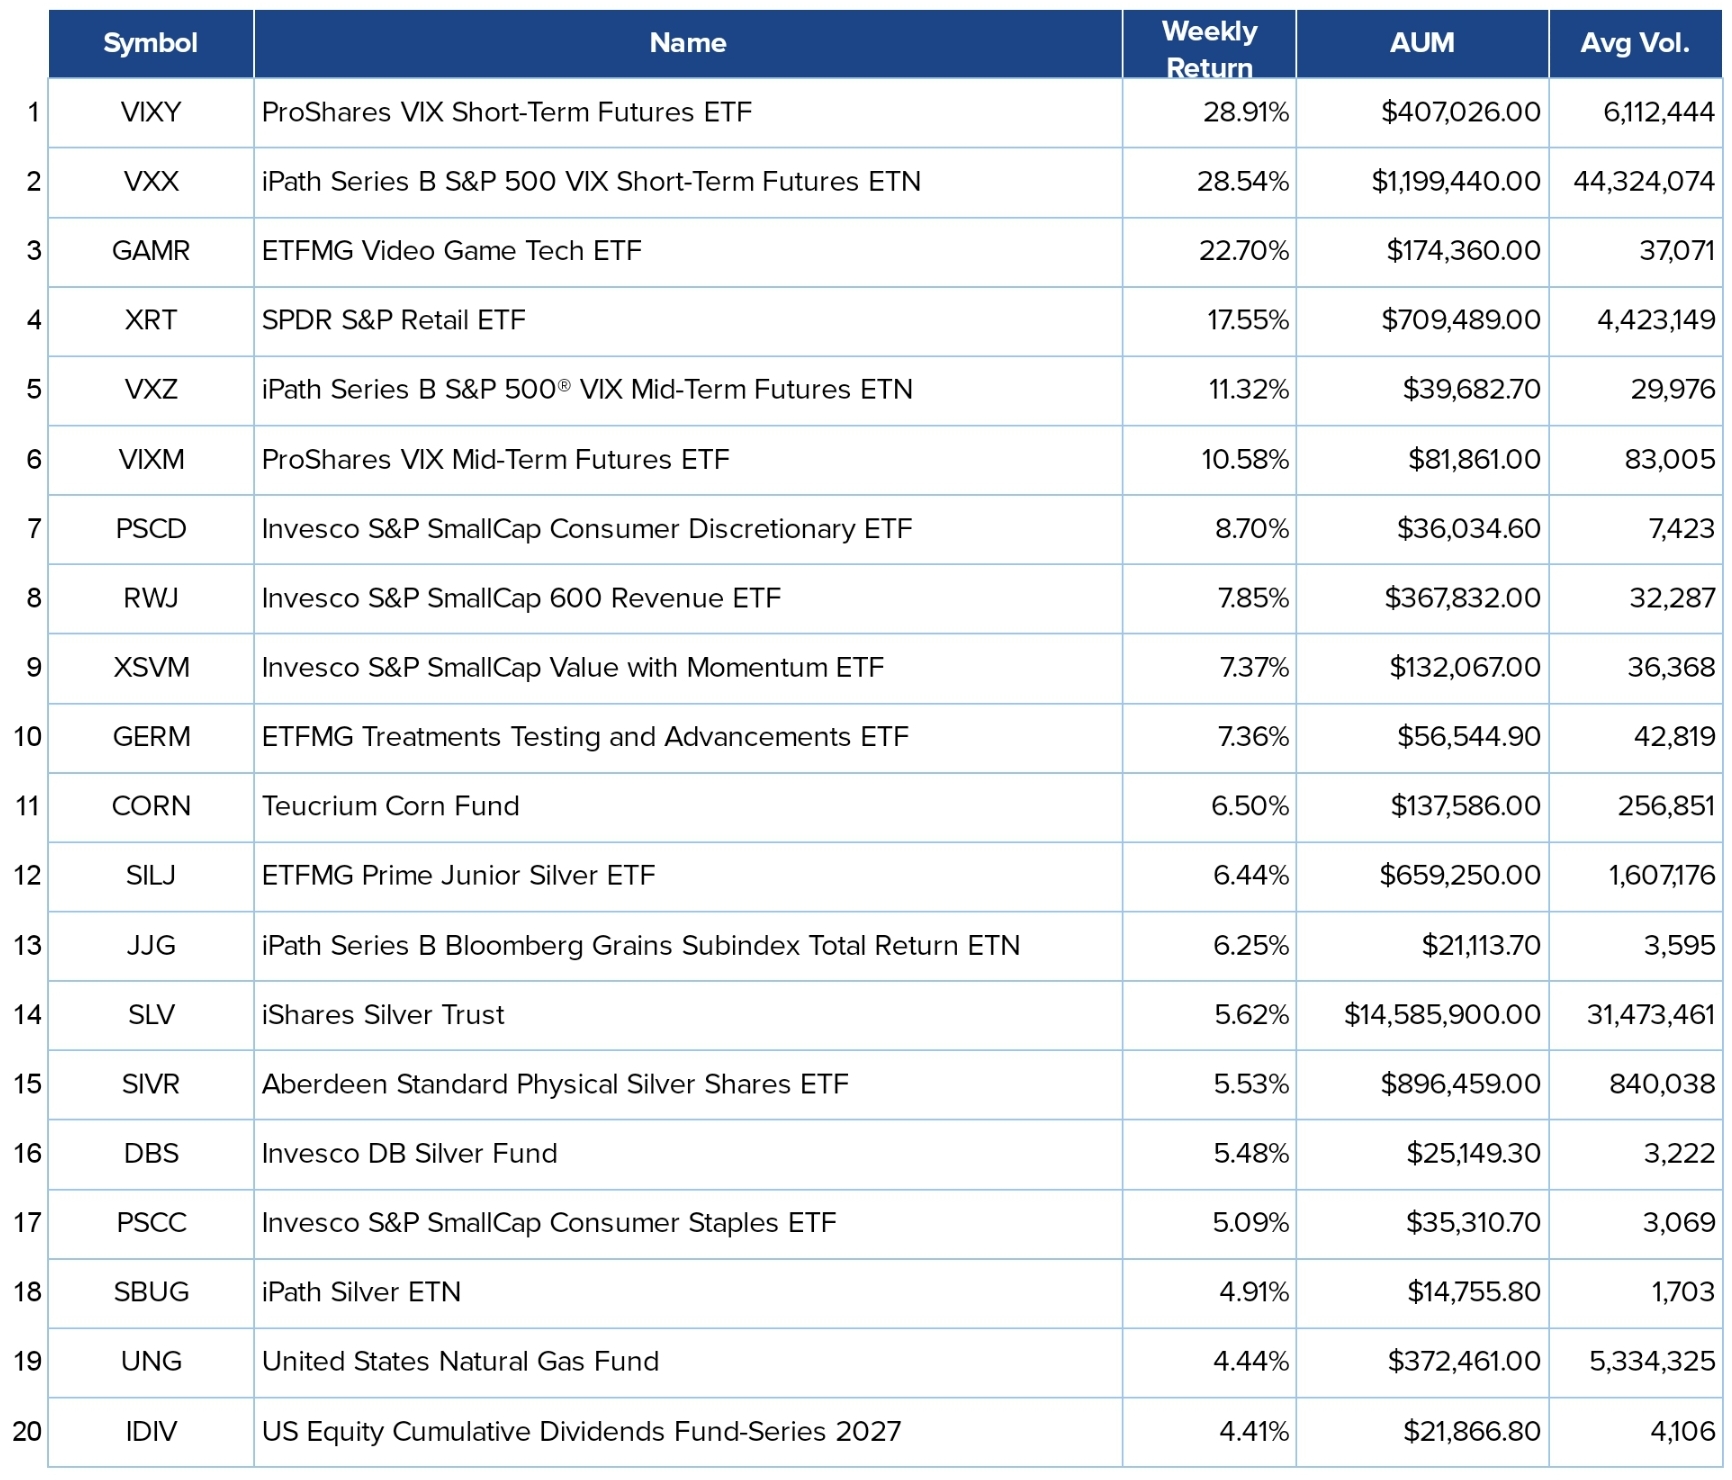Select the SBUG symbol cell
Screen dimensions: 1732x1480
click(151, 1292)
